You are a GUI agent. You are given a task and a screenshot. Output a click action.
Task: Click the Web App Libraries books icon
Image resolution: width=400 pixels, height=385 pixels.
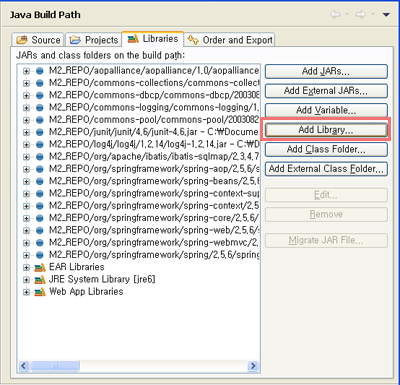coord(40,292)
